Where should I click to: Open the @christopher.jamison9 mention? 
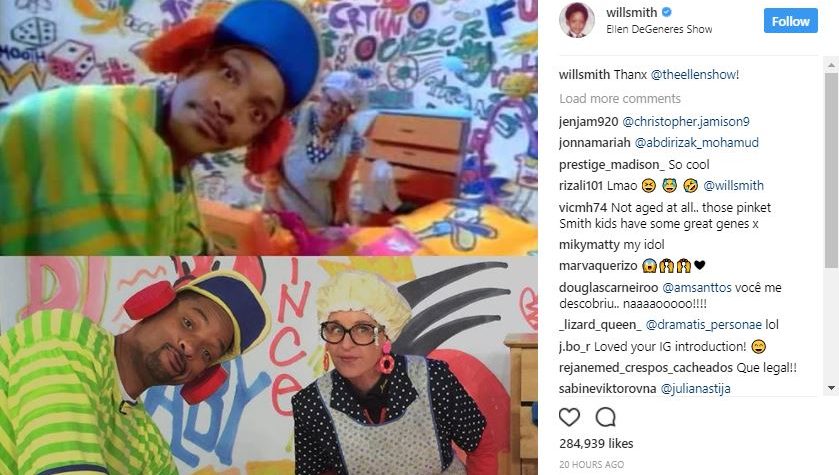[686, 121]
